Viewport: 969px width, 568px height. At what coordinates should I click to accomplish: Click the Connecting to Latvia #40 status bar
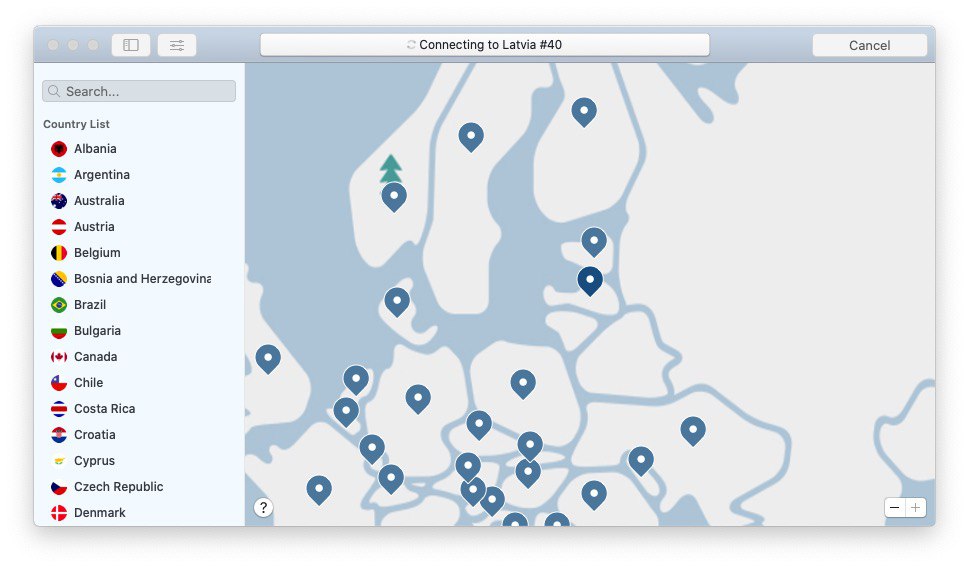(x=484, y=45)
